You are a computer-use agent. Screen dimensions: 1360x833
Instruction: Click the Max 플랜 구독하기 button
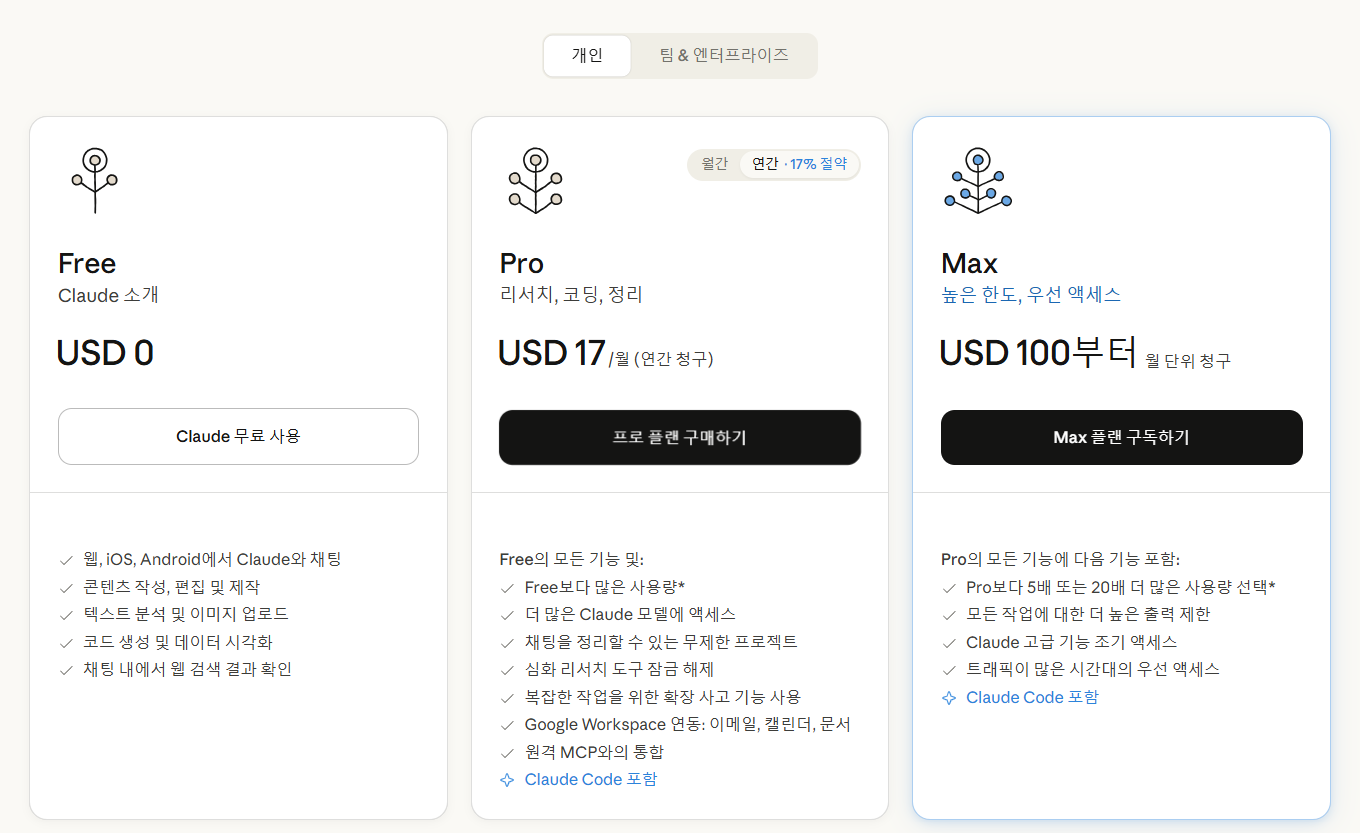(1122, 437)
